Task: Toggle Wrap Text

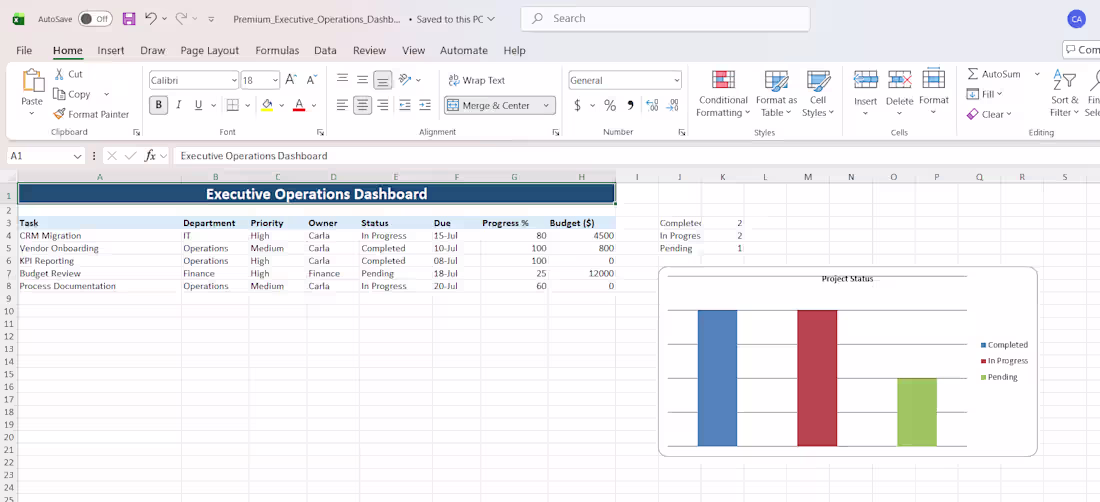Action: pos(477,80)
